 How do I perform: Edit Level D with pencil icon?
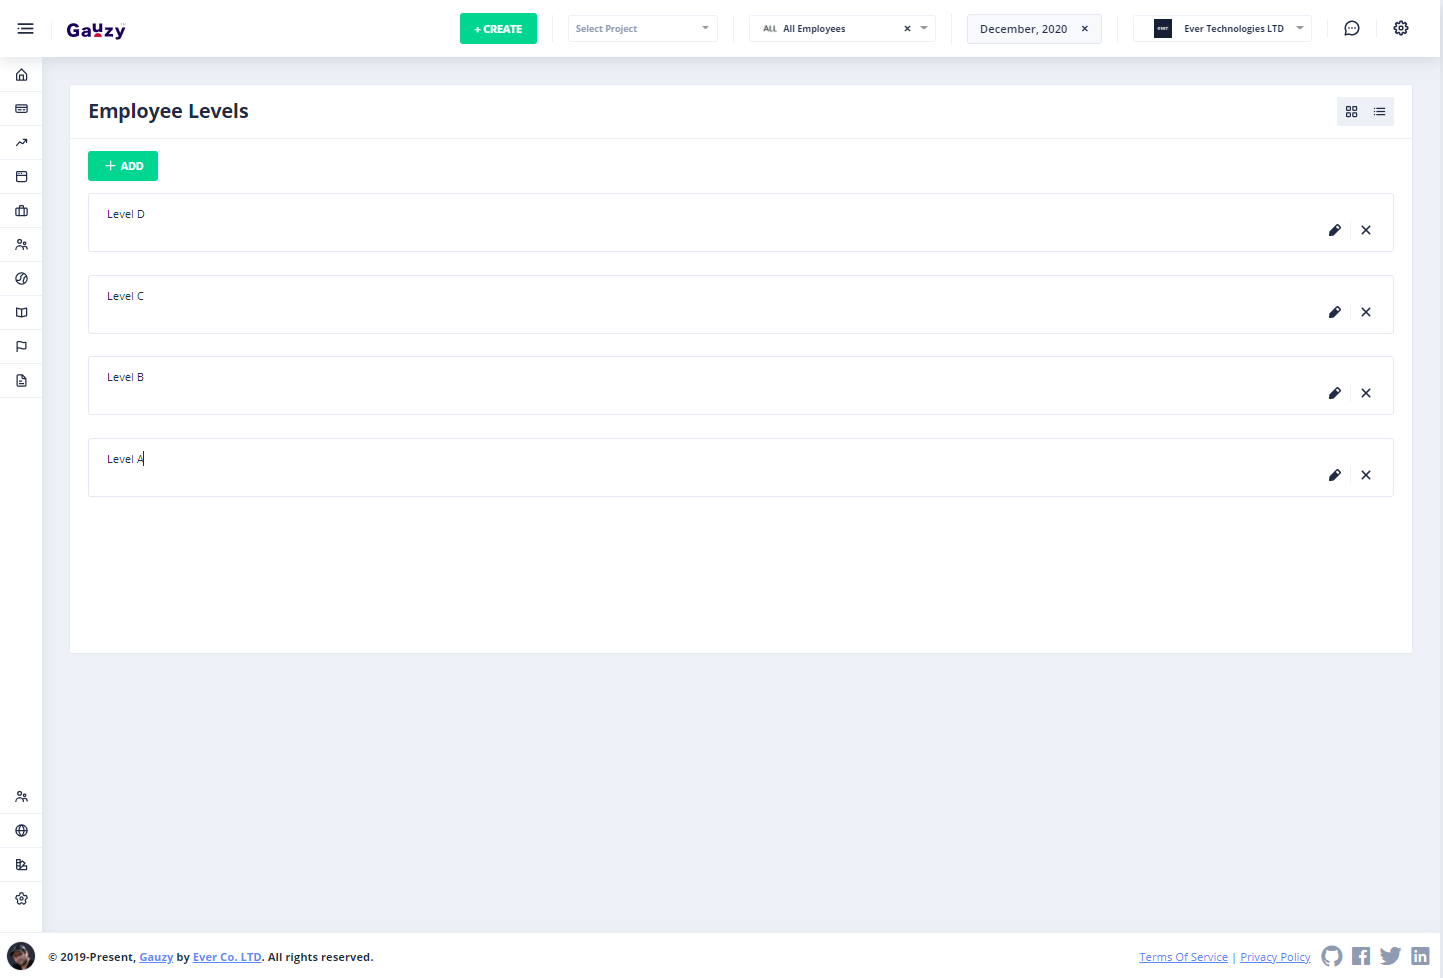(1334, 230)
